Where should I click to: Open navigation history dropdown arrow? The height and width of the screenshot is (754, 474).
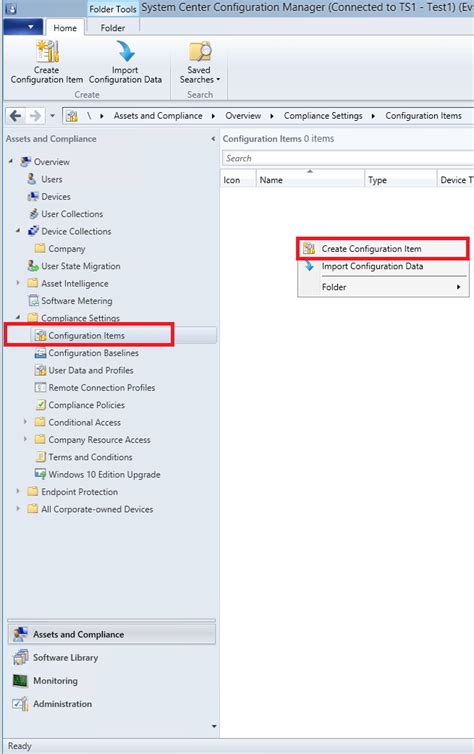click(52, 116)
